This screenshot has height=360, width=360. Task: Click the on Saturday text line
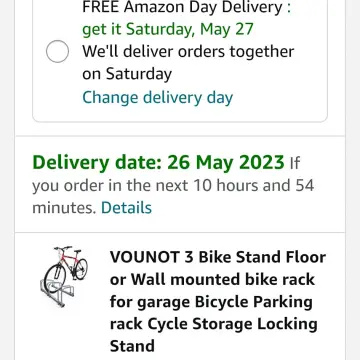(127, 74)
